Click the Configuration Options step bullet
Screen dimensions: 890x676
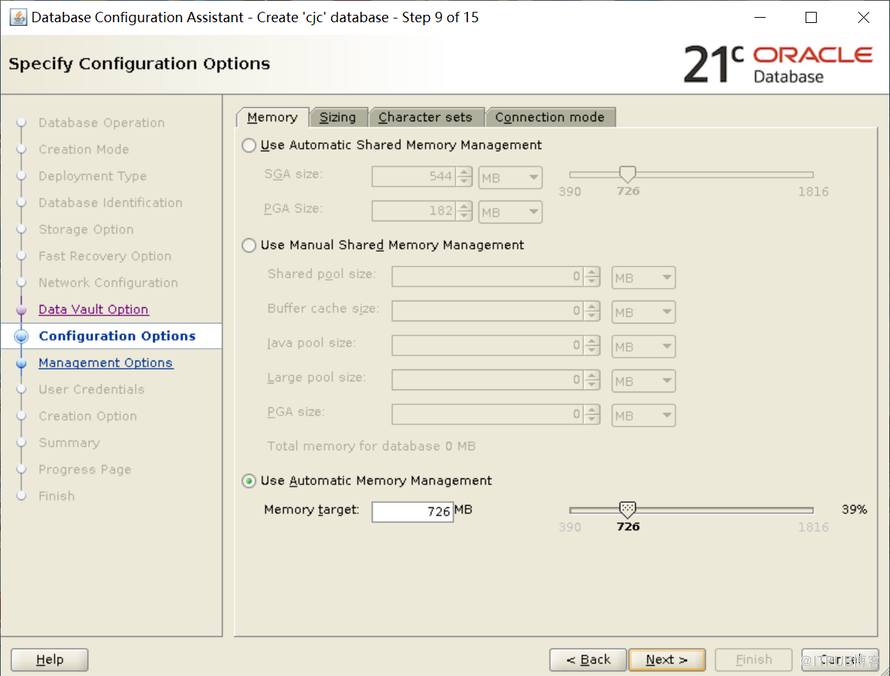tap(21, 337)
